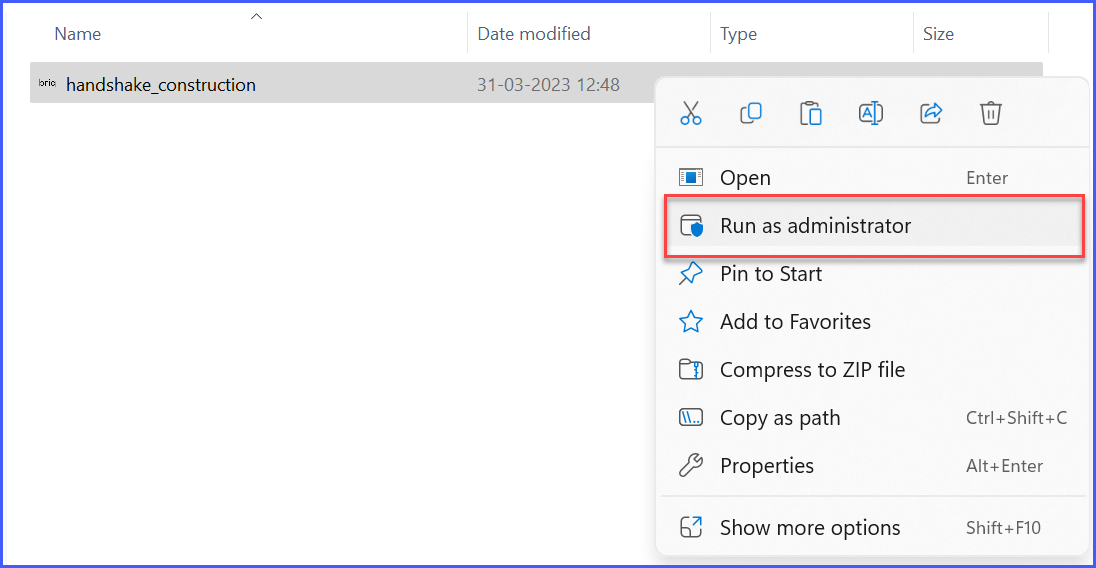Click the wrench icon beside Properties
This screenshot has height=568, width=1096.
(691, 465)
